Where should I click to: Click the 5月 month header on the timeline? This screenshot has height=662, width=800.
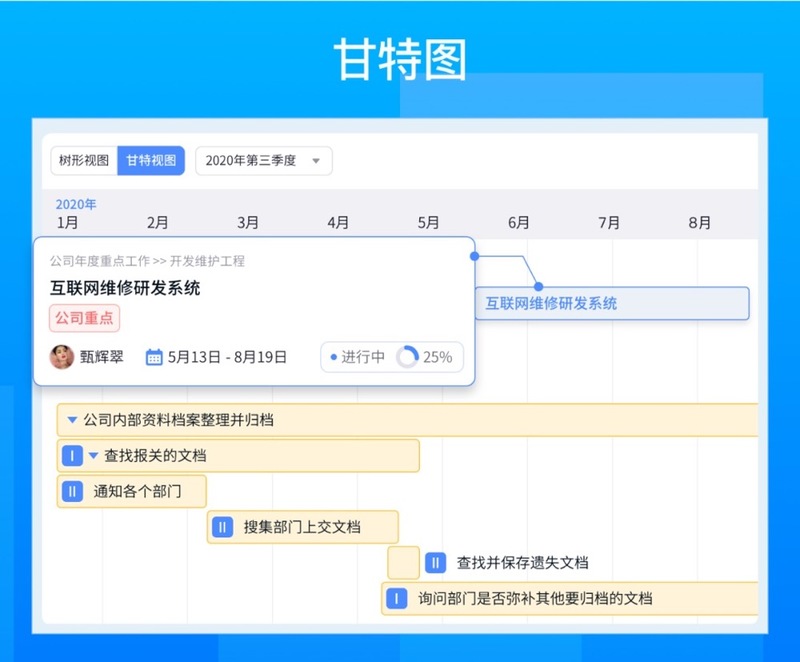tap(428, 223)
